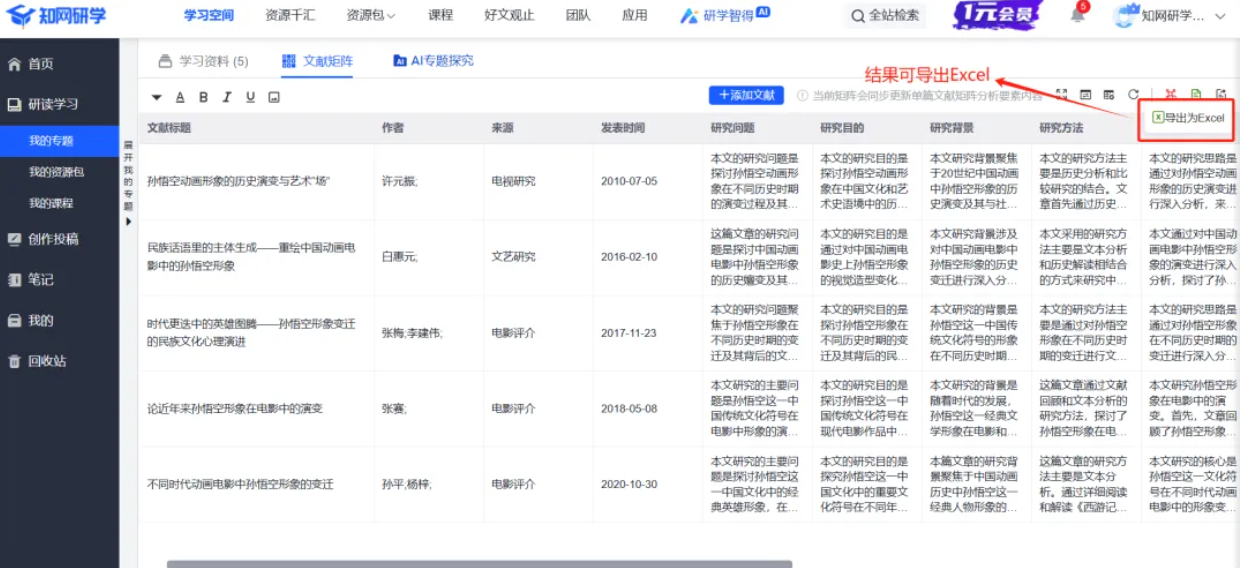Toggle italic text formatting

[227, 97]
